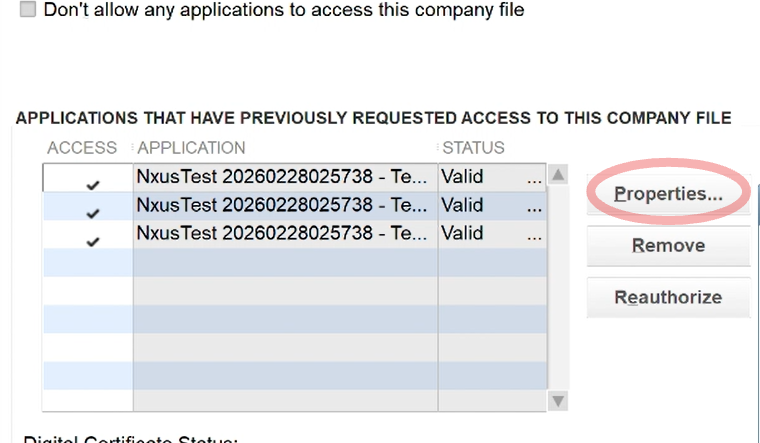This screenshot has width=760, height=443.
Task: Select first NxusTest application row
Action: (284, 177)
